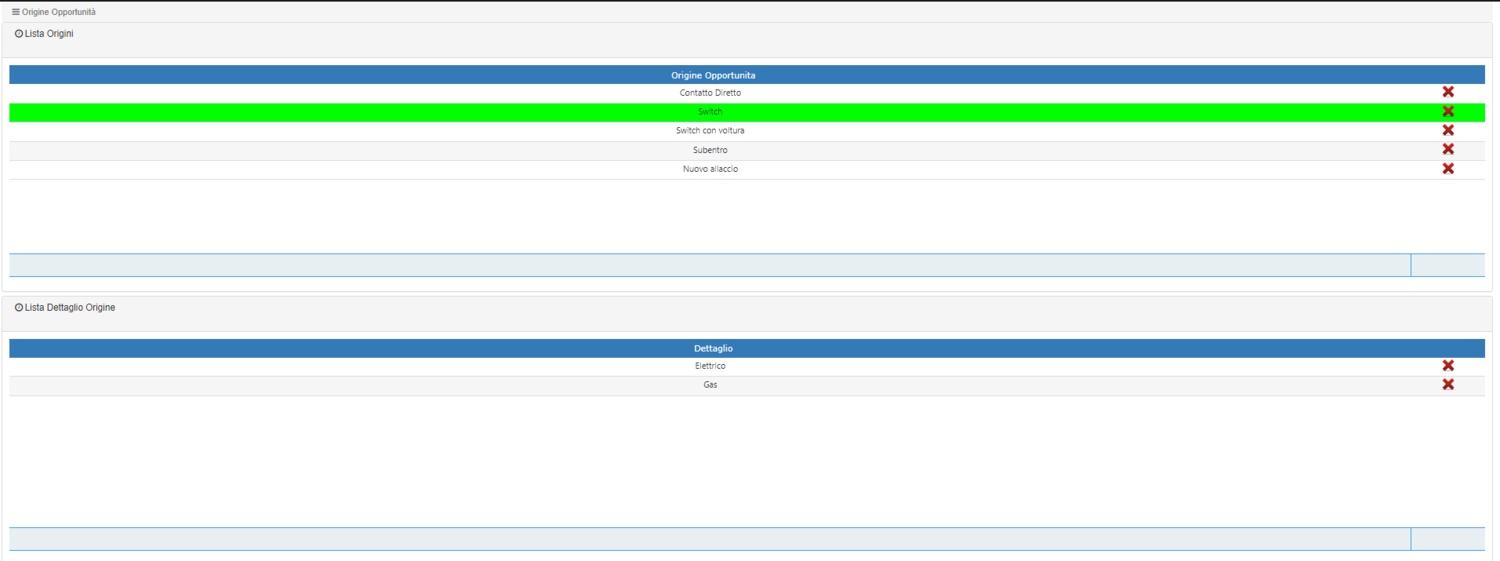Select the Nuovo allaccio row
This screenshot has height=561, width=1500.
click(747, 169)
